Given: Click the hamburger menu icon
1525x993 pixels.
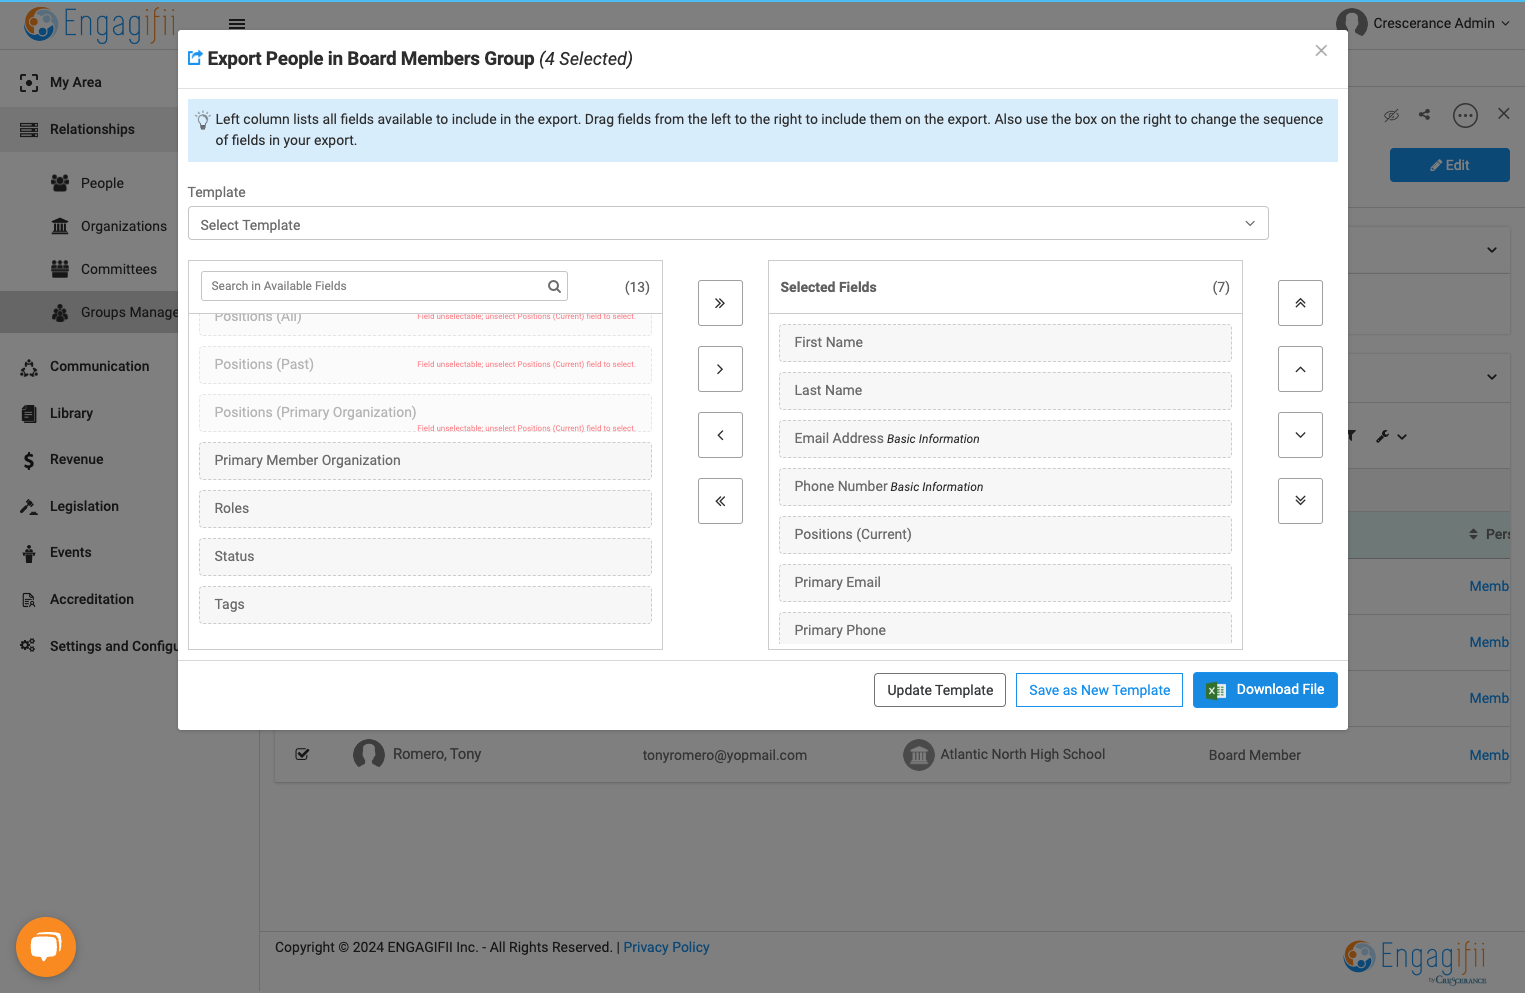Looking at the screenshot, I should (x=237, y=24).
